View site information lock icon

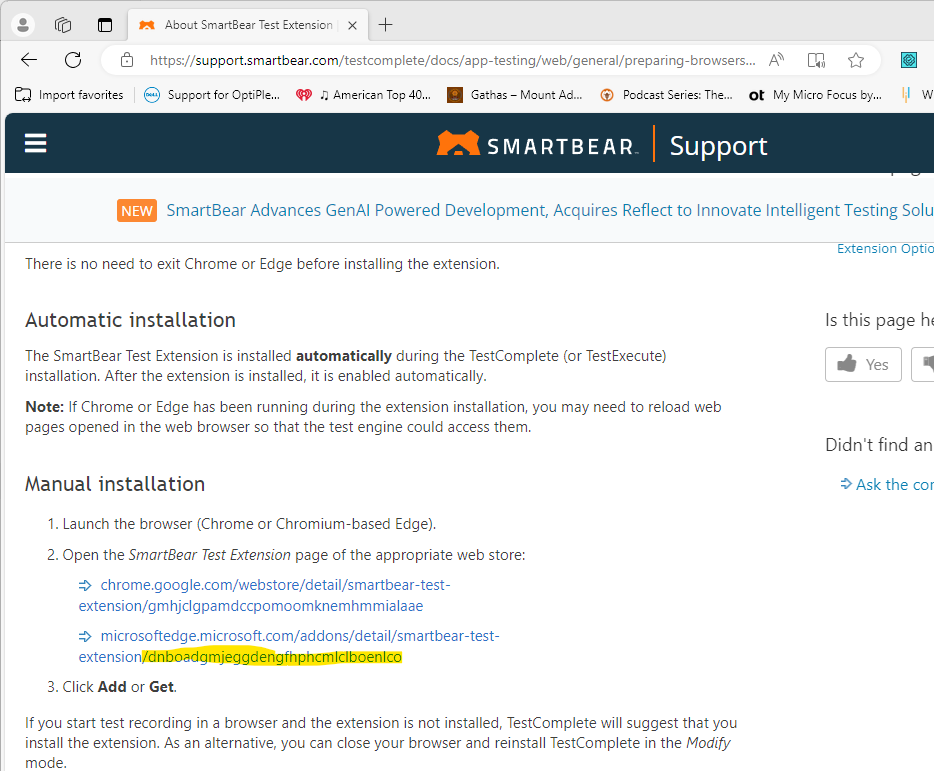point(127,60)
